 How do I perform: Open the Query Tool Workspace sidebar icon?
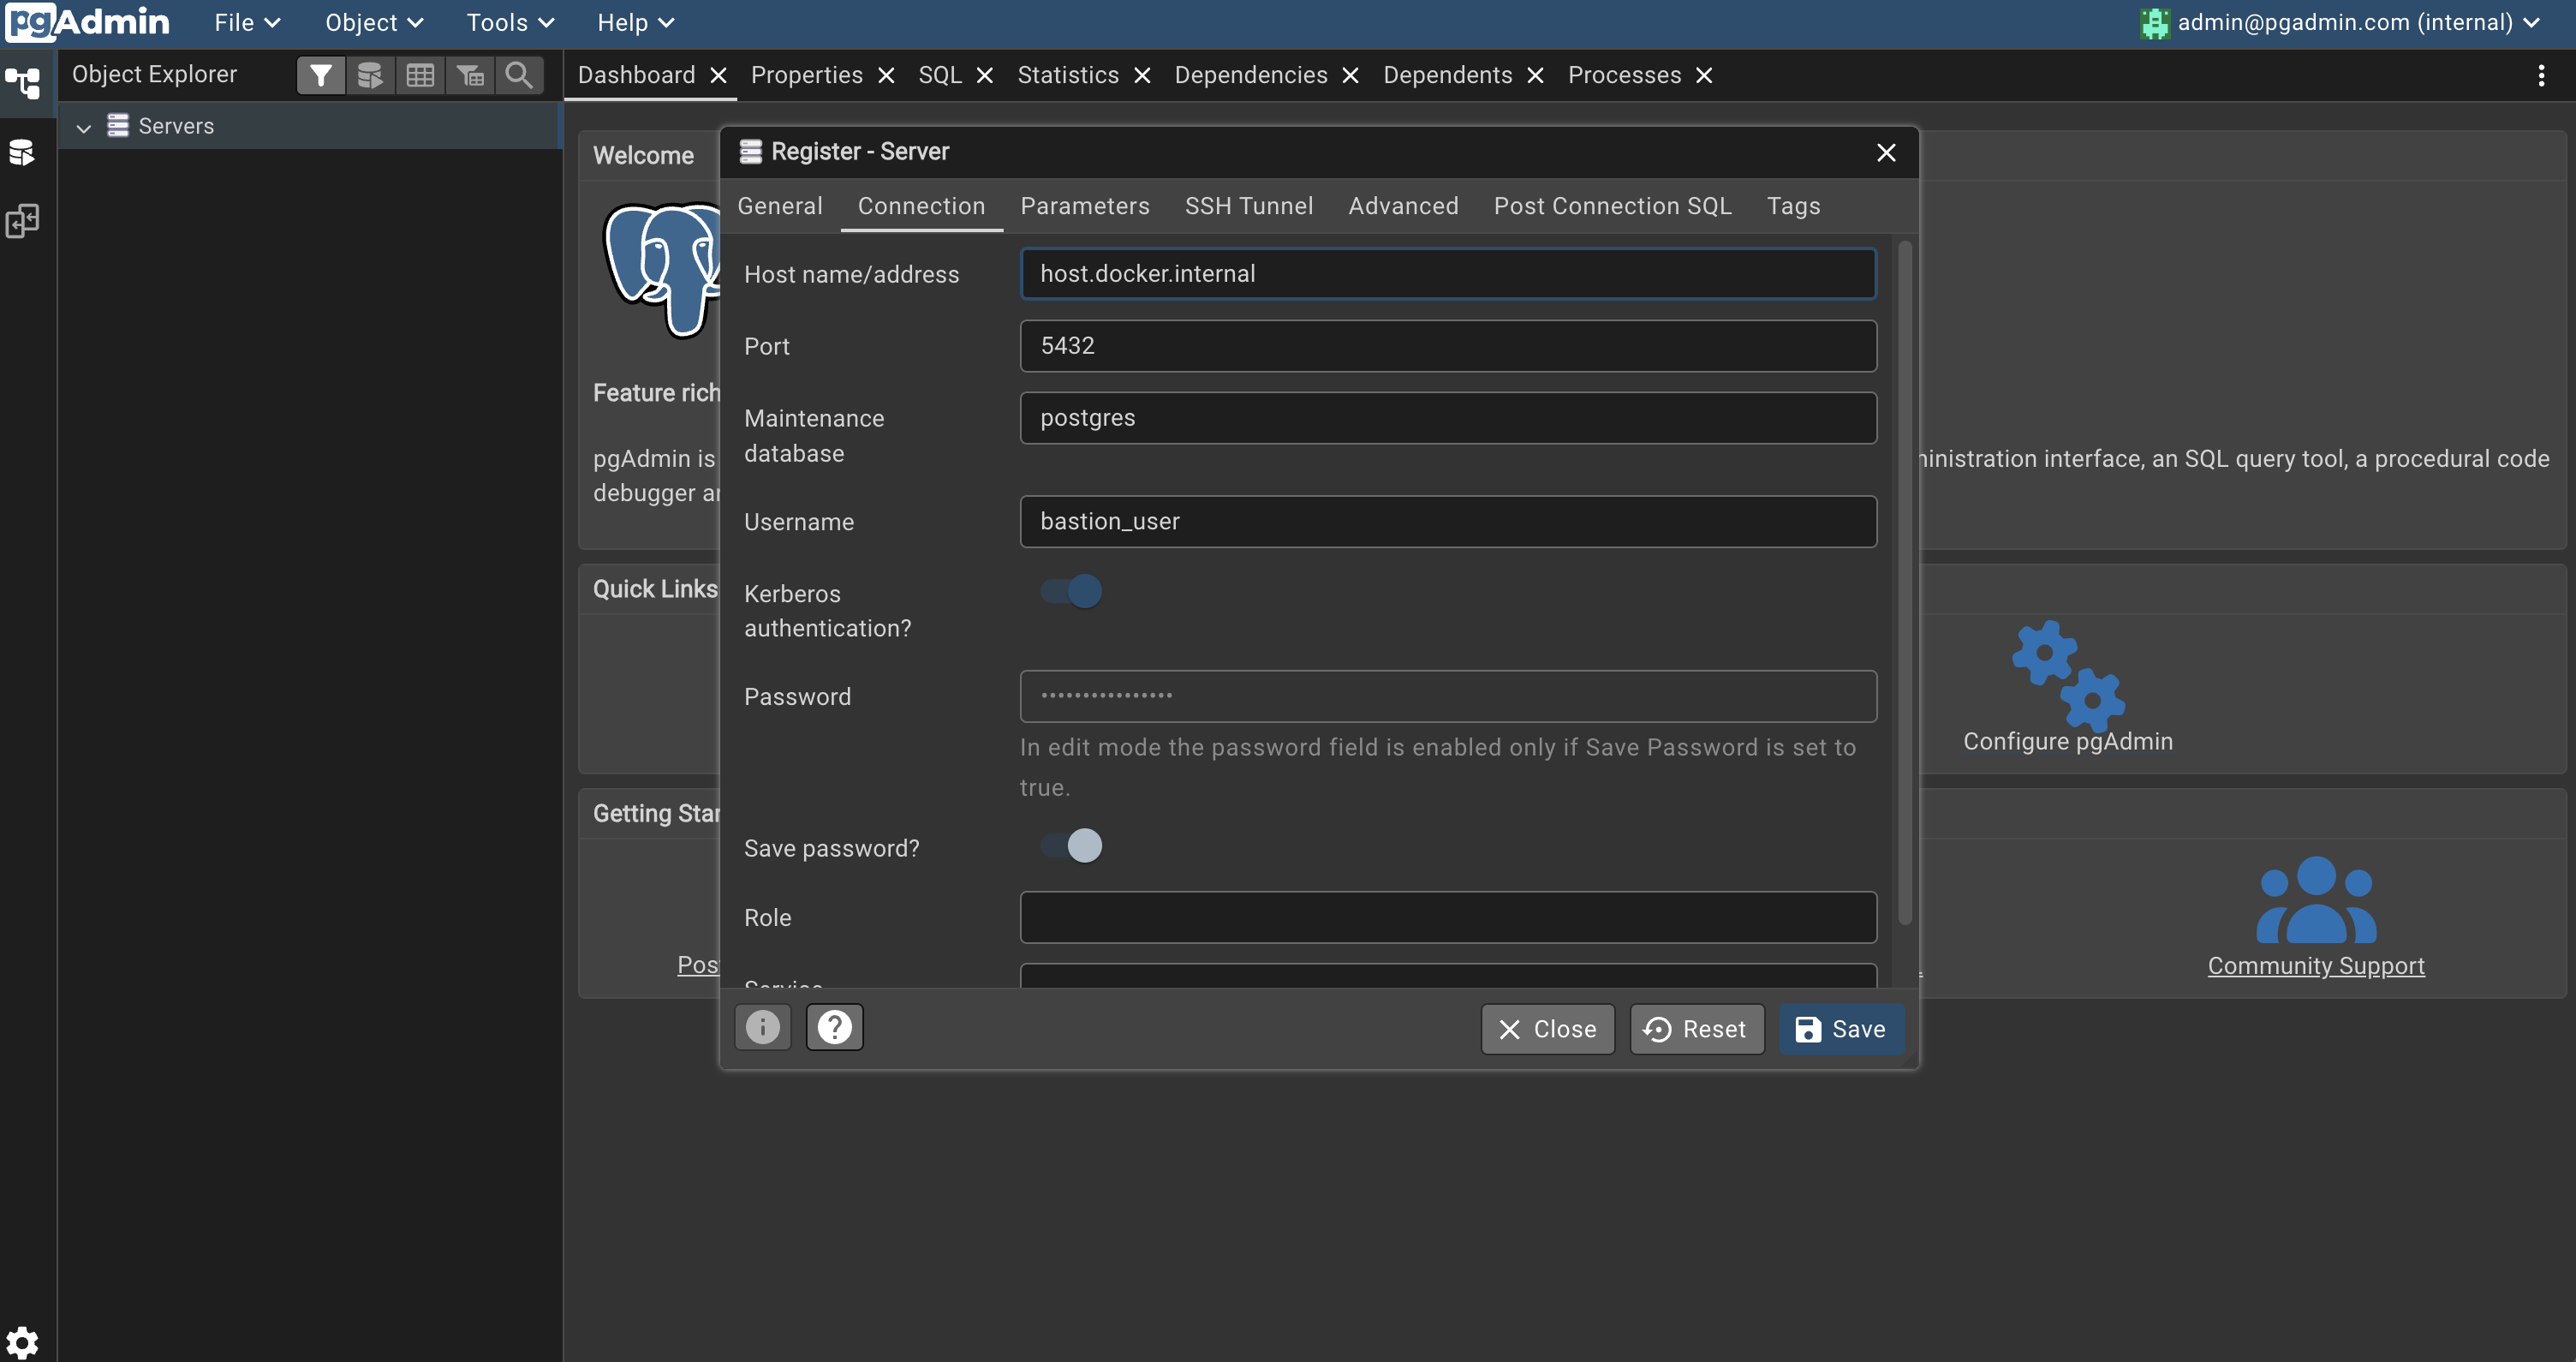tap(22, 152)
